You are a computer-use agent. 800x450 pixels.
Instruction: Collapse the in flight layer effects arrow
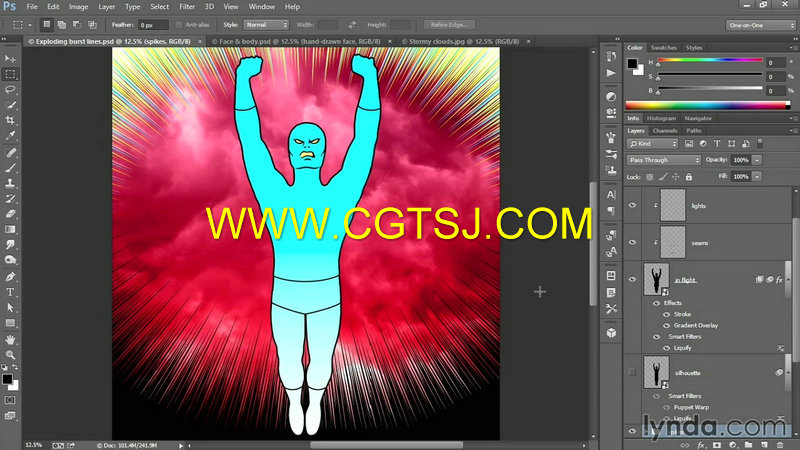click(x=788, y=279)
